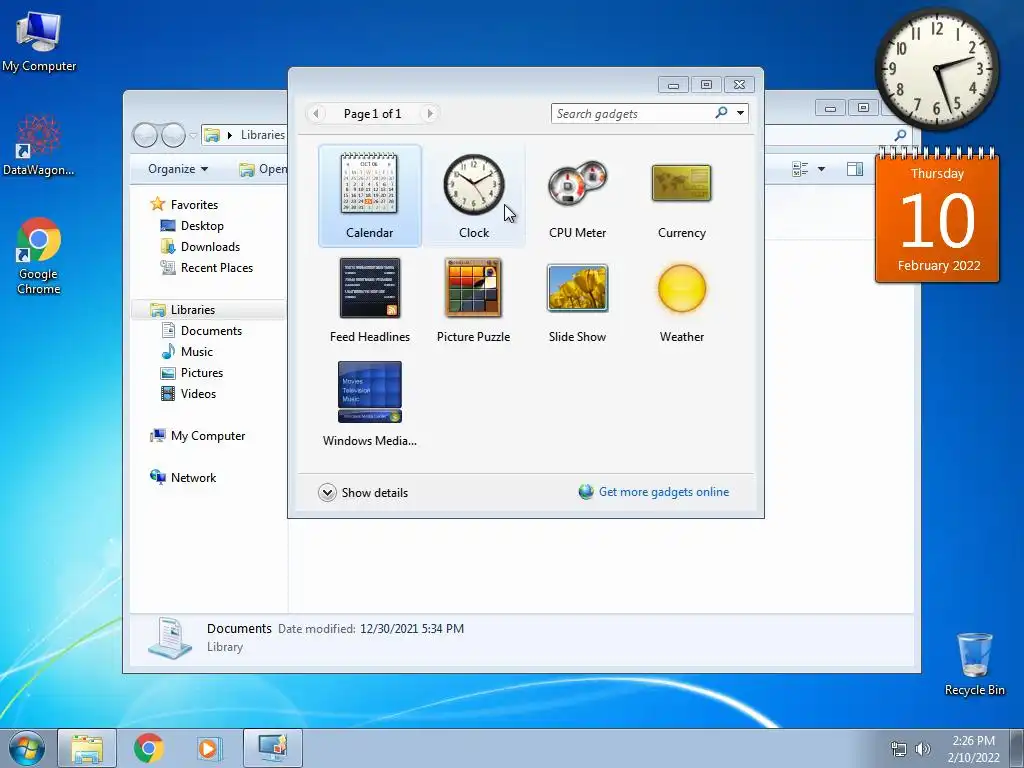Screen dimensions: 1024x768
Task: Click the Open button in Explorer toolbar
Action: (263, 169)
